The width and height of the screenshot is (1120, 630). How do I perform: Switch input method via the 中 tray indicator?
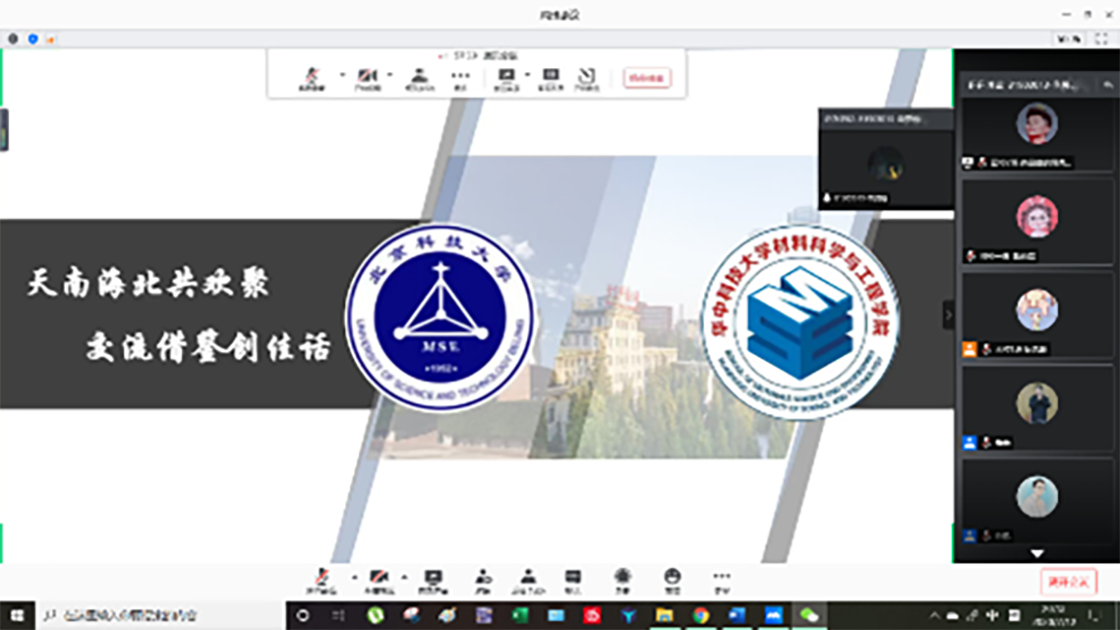point(993,615)
